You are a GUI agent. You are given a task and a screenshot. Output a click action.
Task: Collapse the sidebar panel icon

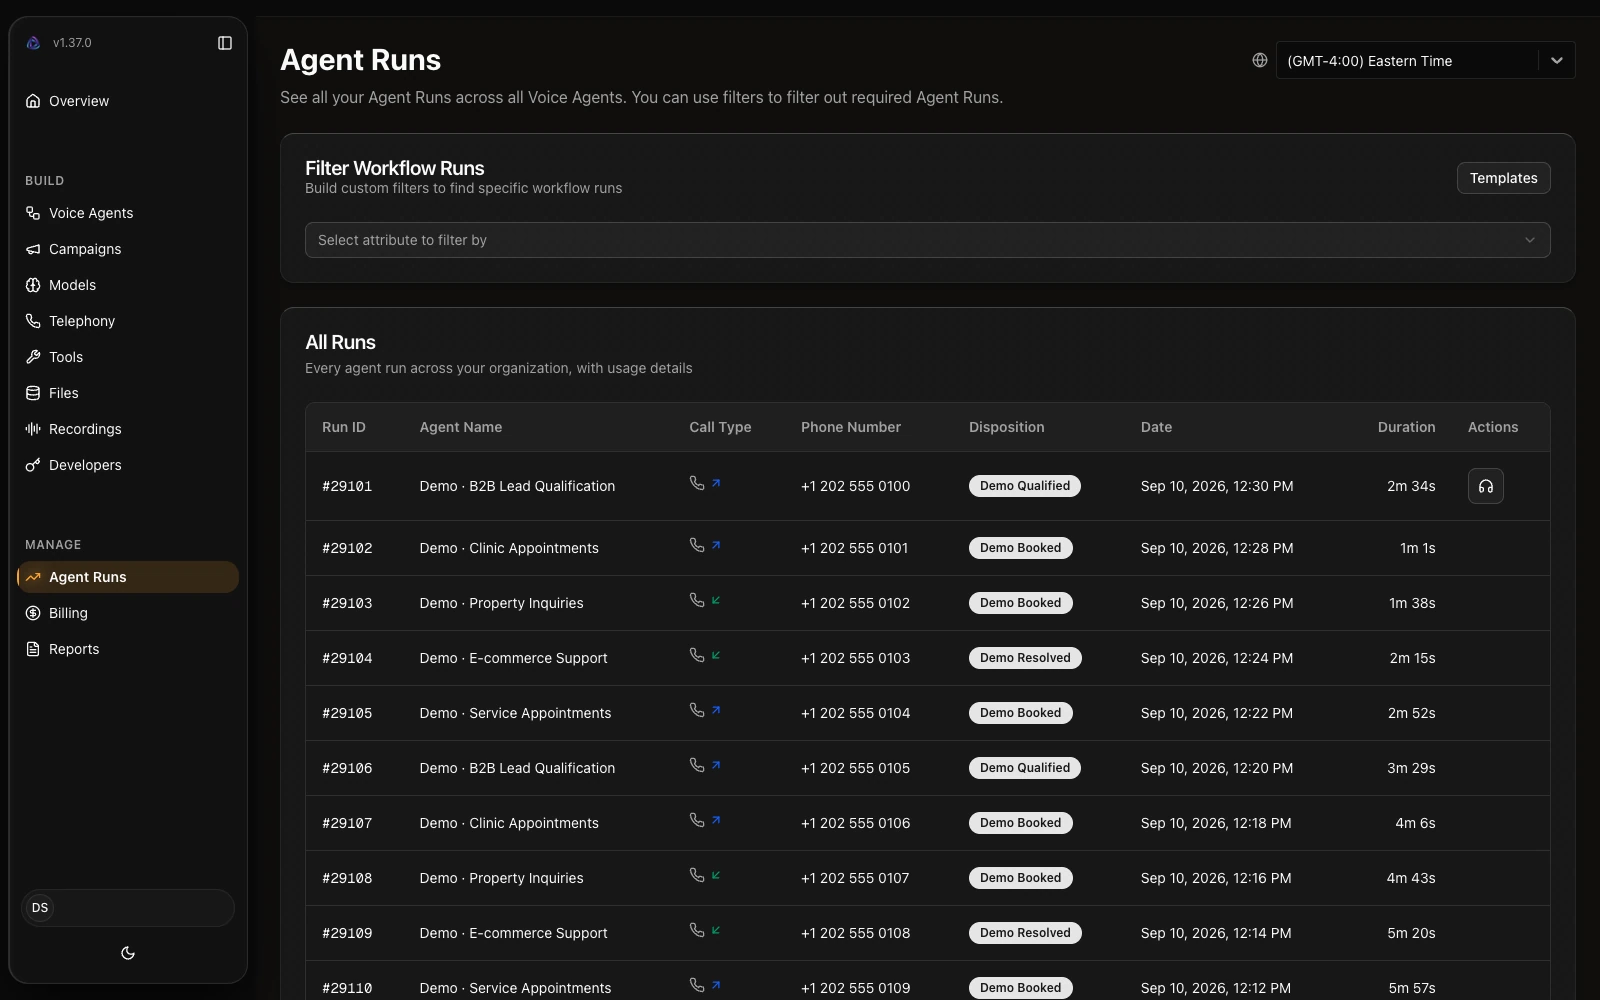tap(225, 43)
